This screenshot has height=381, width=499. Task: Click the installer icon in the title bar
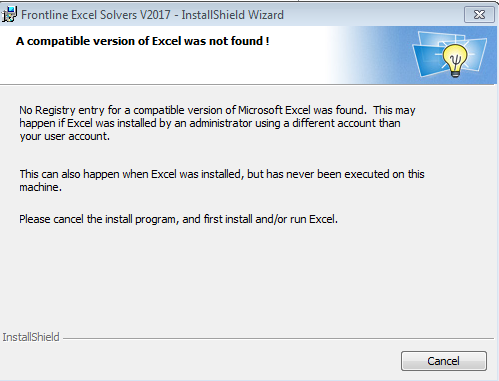click(x=9, y=15)
